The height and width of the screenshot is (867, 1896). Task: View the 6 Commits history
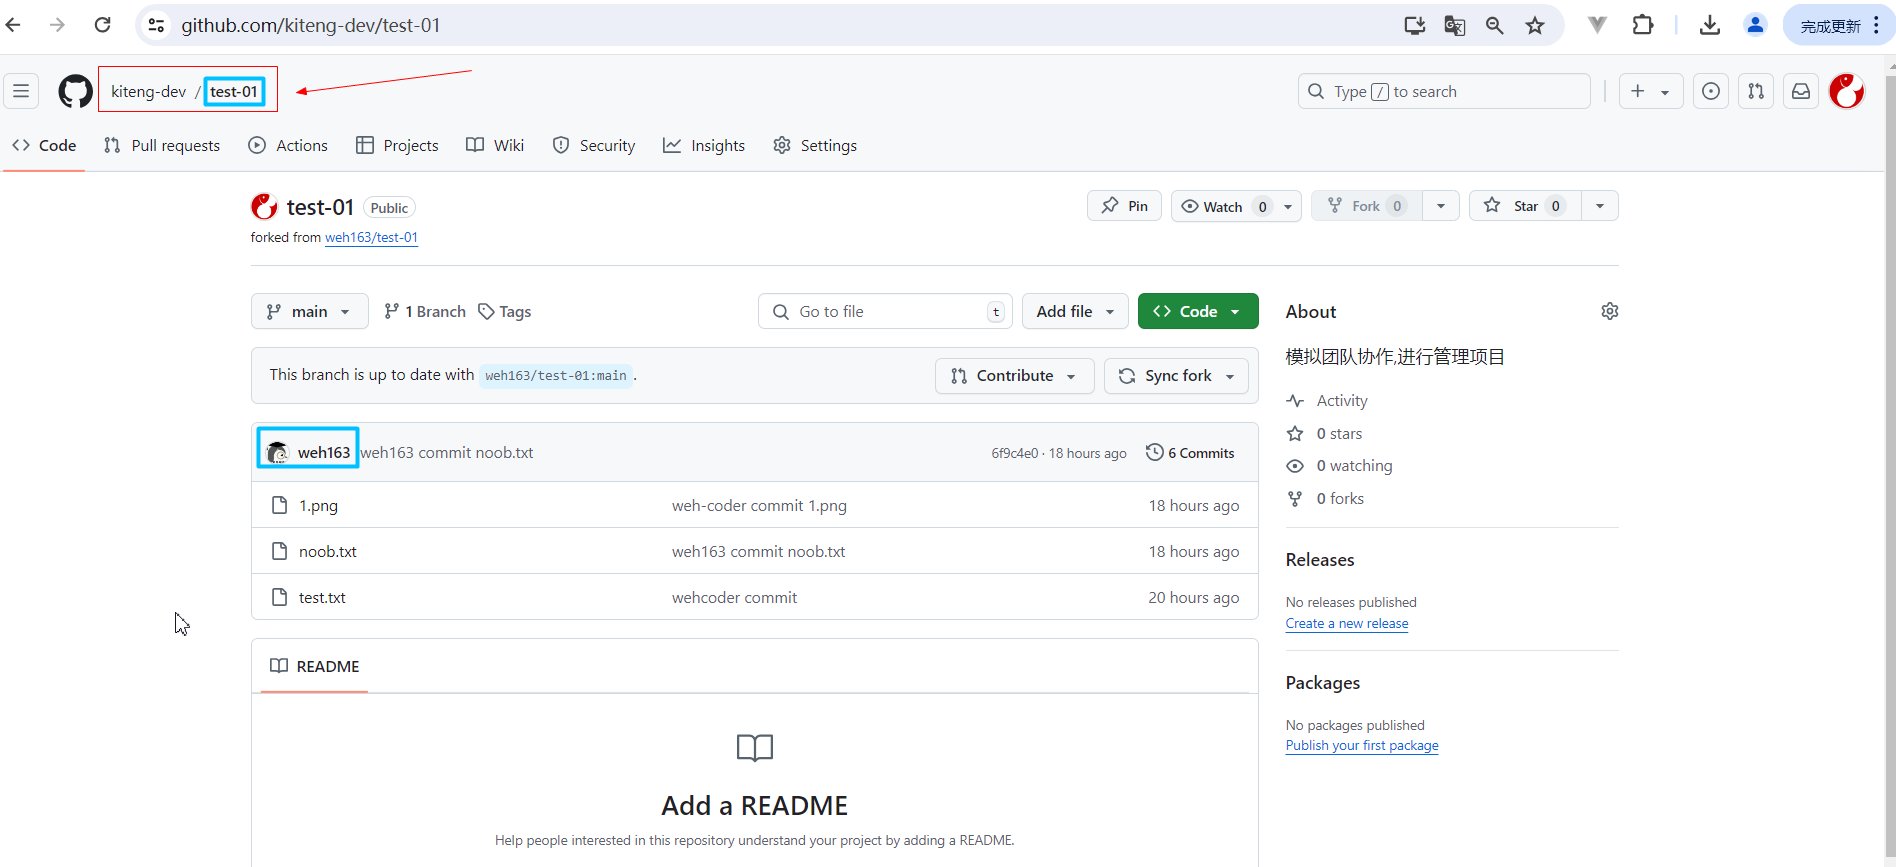point(1190,453)
